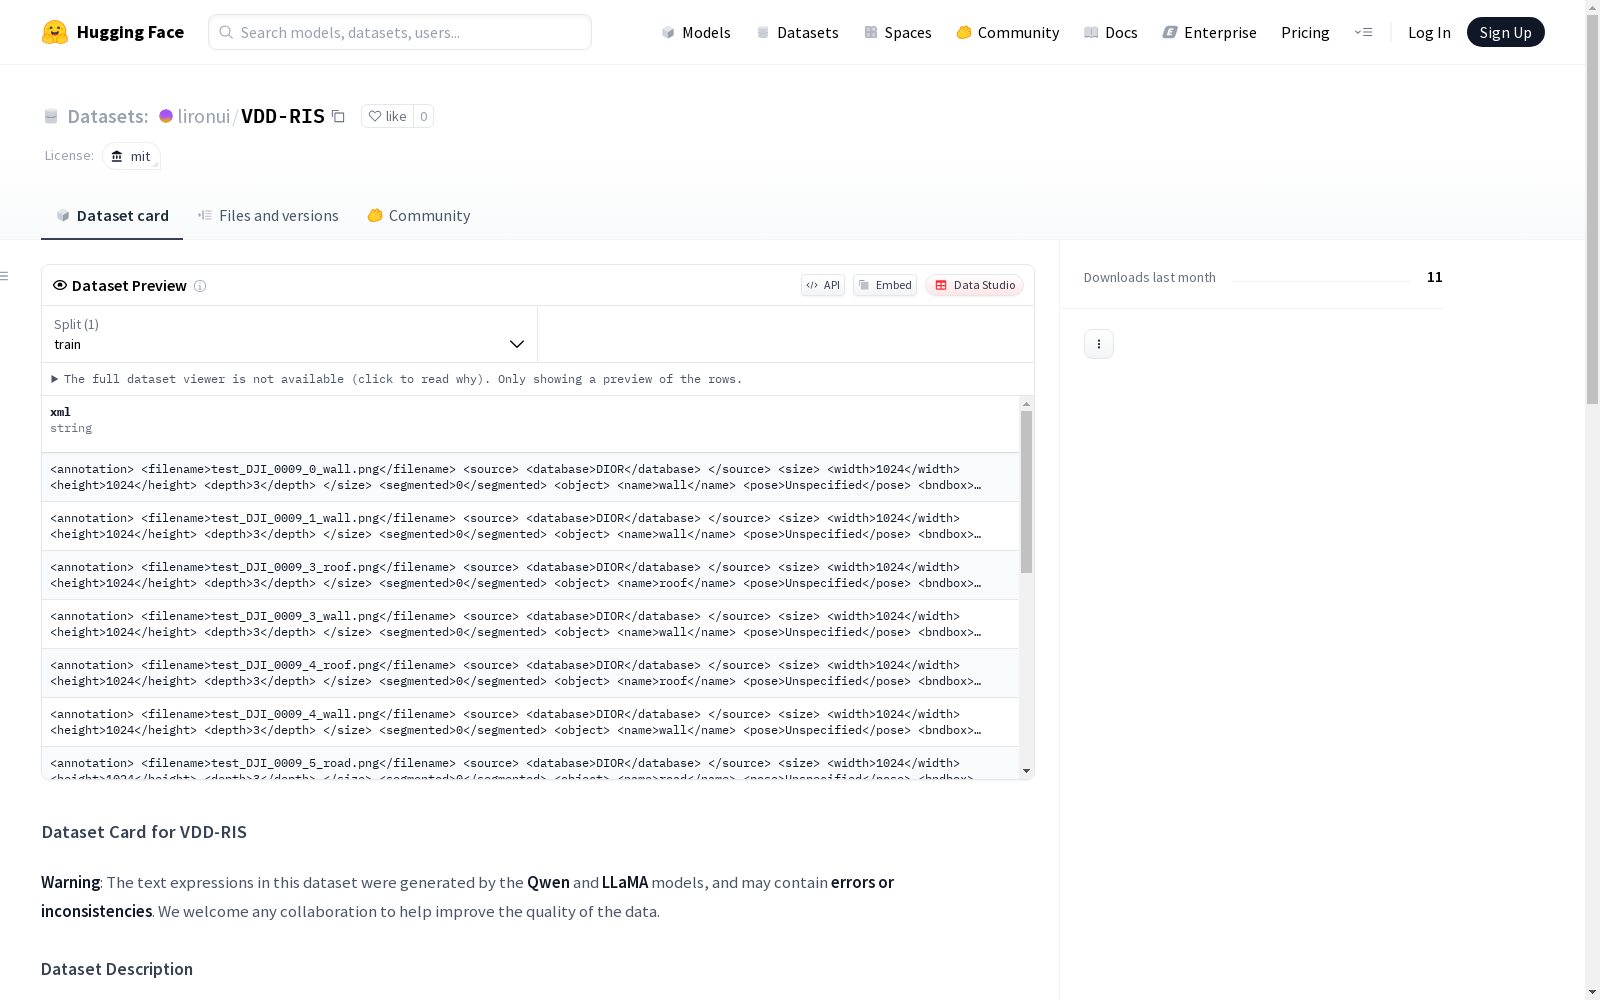Click the lironui user avatar icon
This screenshot has height=1000, width=1600.
pyautogui.click(x=166, y=116)
